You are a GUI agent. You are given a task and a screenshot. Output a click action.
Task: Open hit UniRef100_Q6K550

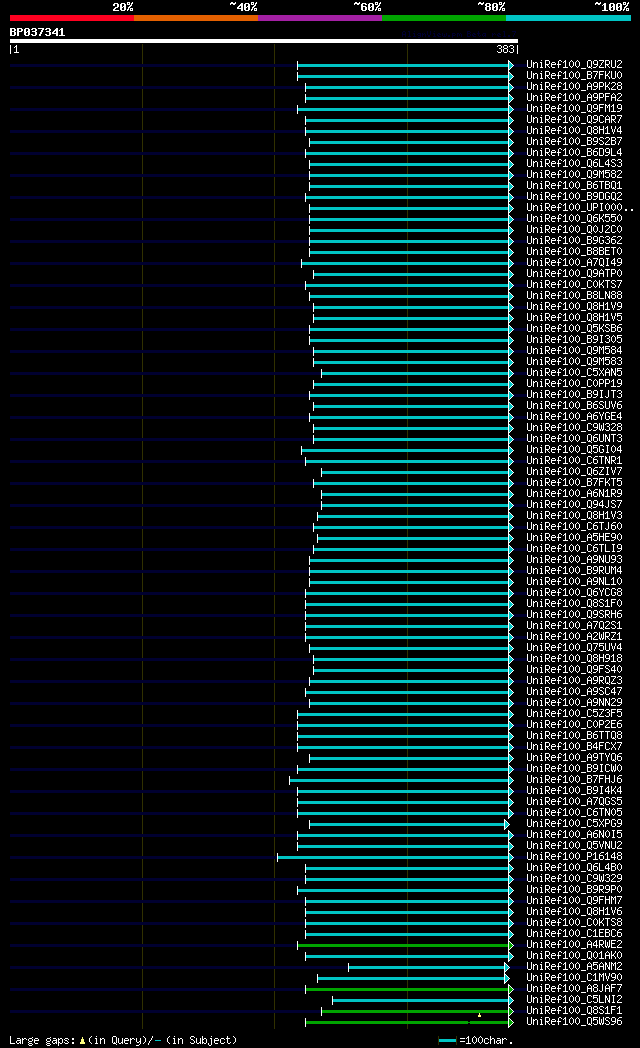point(574,219)
